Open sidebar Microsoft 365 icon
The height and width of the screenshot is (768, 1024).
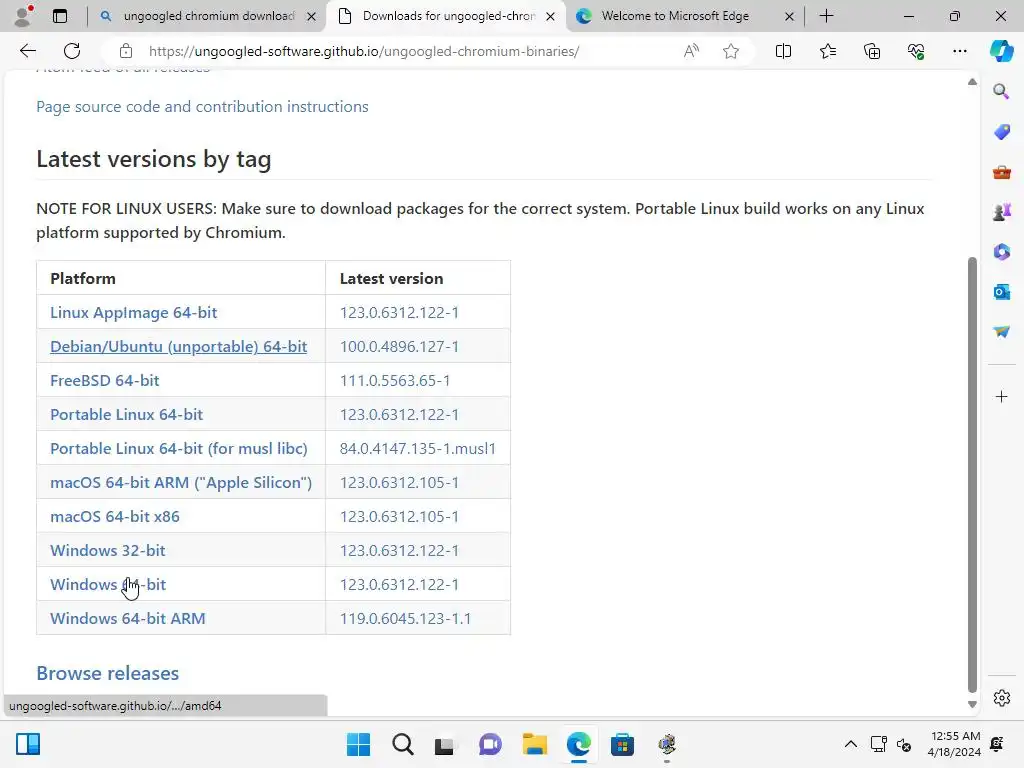coord(1001,251)
